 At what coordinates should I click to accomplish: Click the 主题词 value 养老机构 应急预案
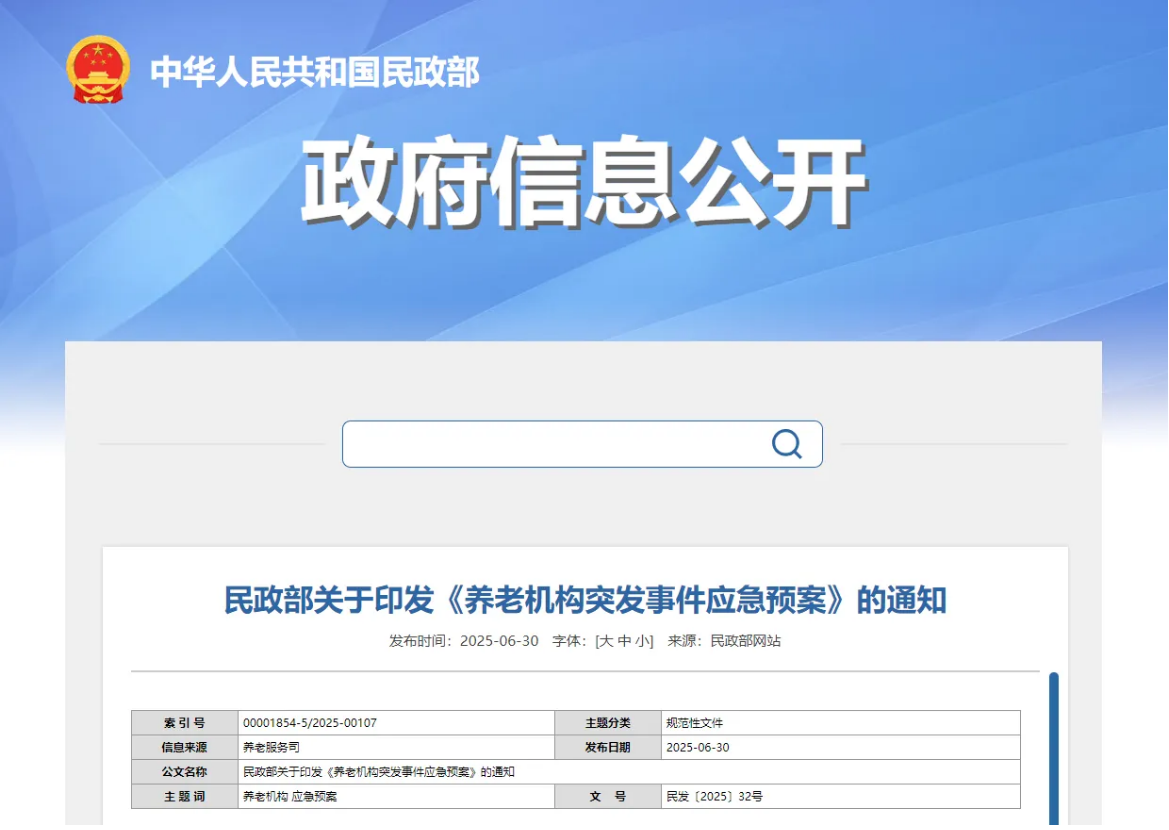click(290, 797)
